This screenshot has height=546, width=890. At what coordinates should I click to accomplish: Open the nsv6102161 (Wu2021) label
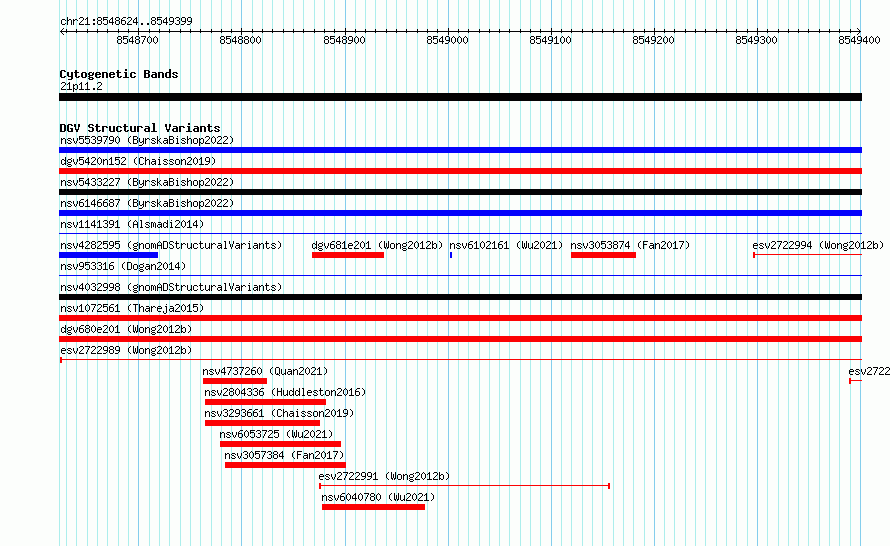tap(506, 245)
